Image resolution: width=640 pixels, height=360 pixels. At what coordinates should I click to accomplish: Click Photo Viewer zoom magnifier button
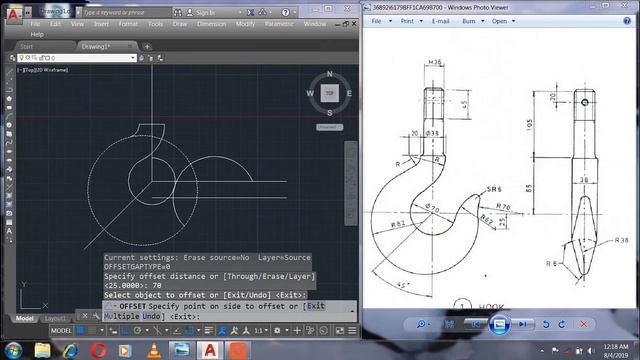[420, 324]
